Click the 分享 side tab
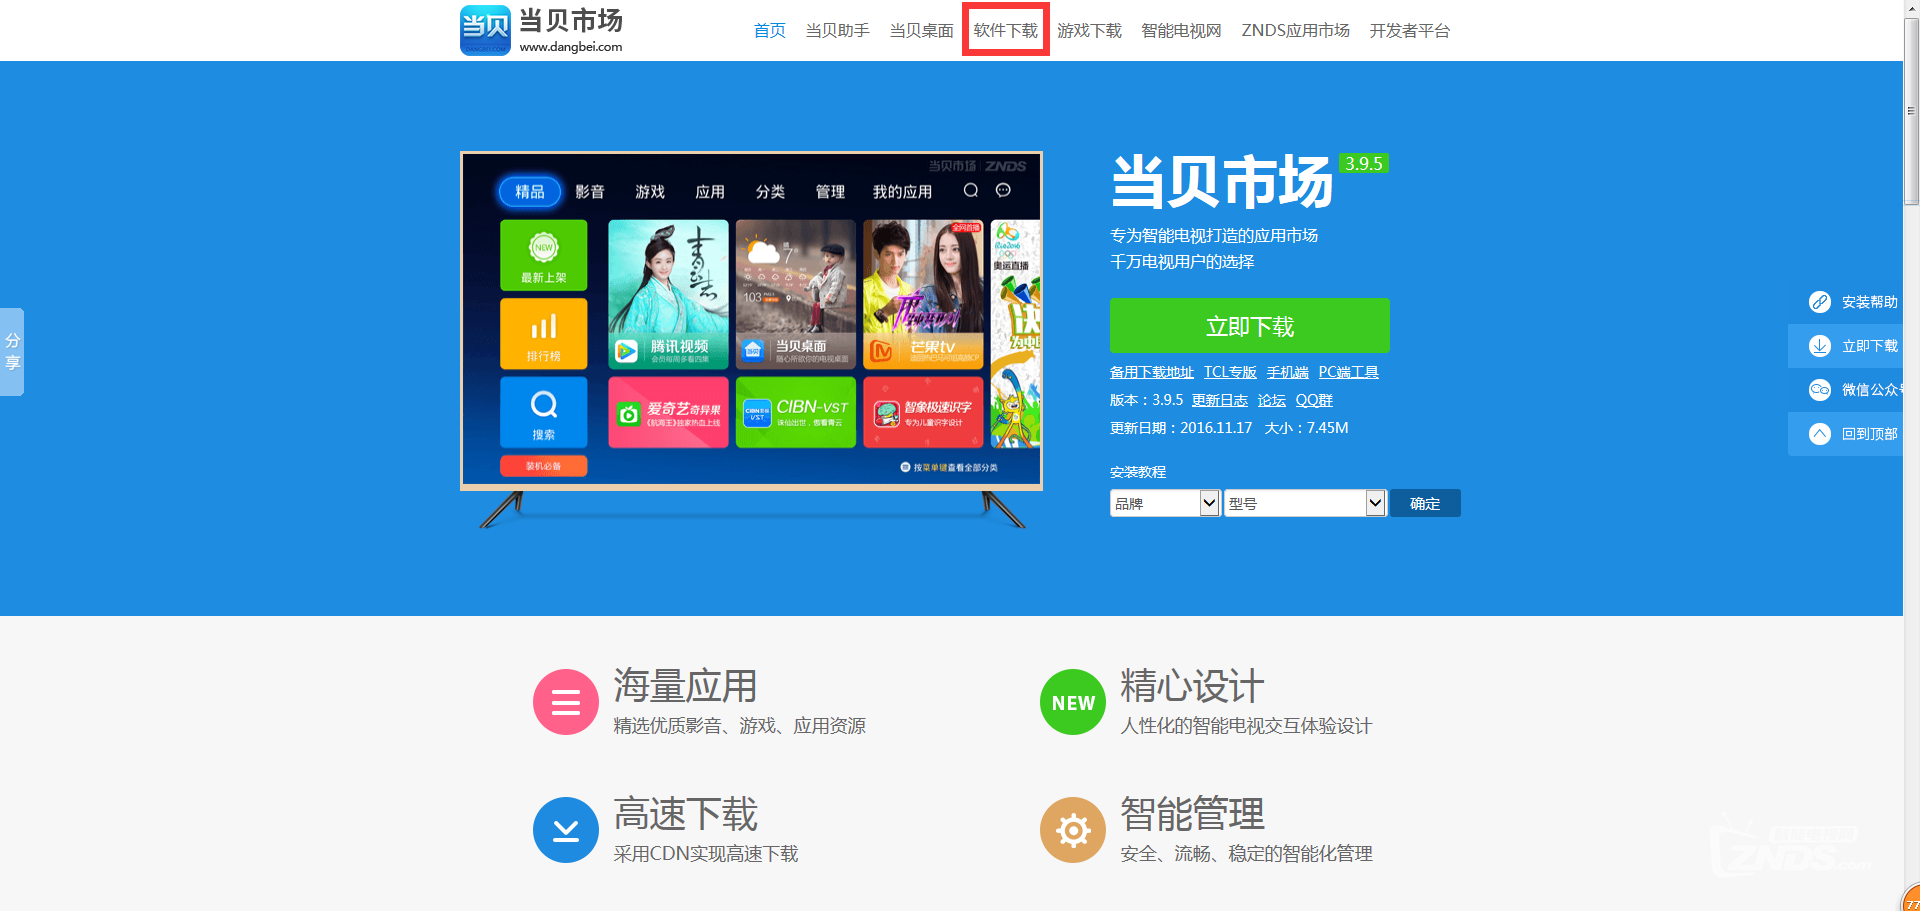Image resolution: width=1920 pixels, height=911 pixels. [x=12, y=352]
